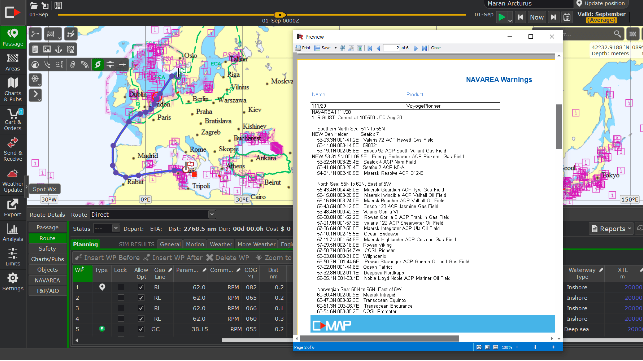Click the Print icon in Preview window
Viewport: 643px width, 361px height.
pos(303,48)
